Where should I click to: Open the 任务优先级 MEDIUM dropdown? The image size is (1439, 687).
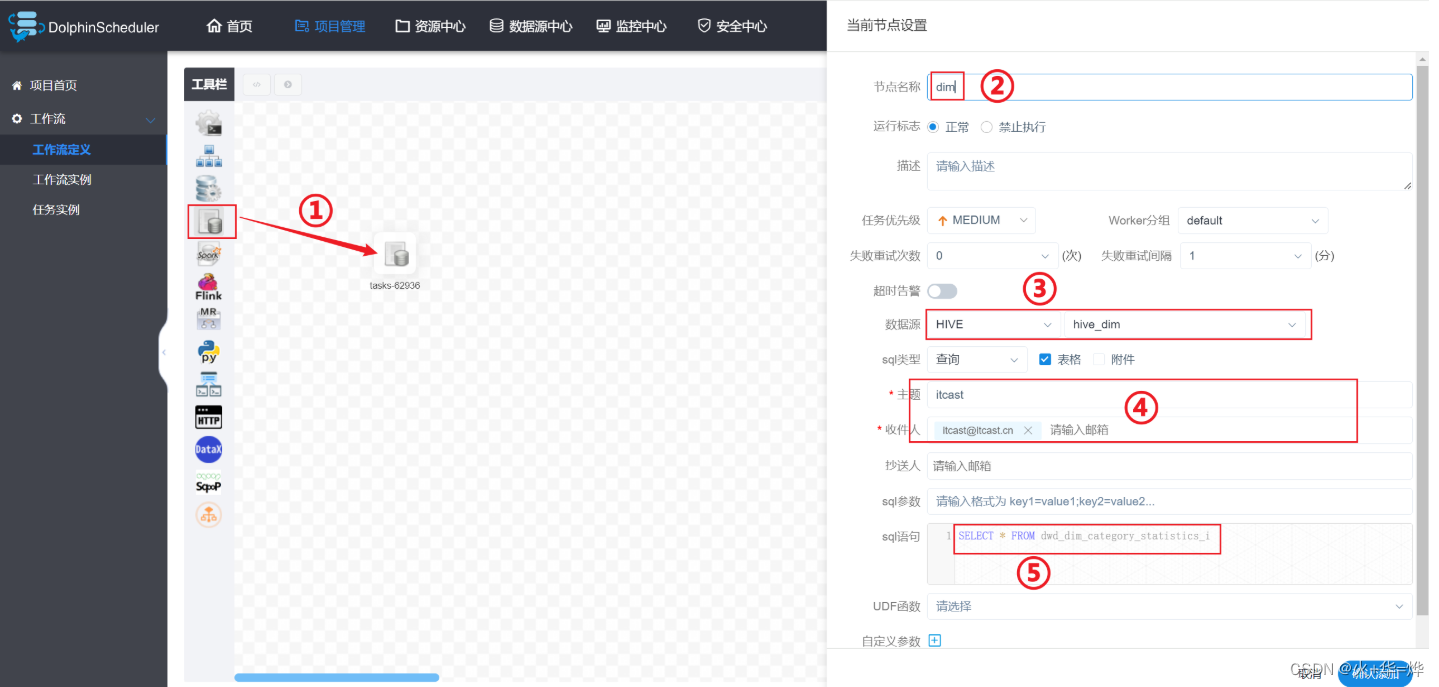coord(981,220)
